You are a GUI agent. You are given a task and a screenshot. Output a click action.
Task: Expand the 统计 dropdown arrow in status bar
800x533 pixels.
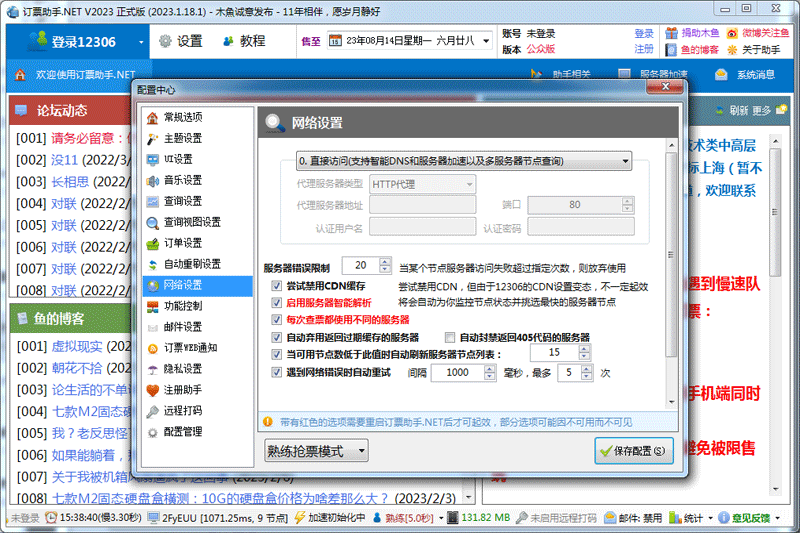pyautogui.click(x=710, y=518)
